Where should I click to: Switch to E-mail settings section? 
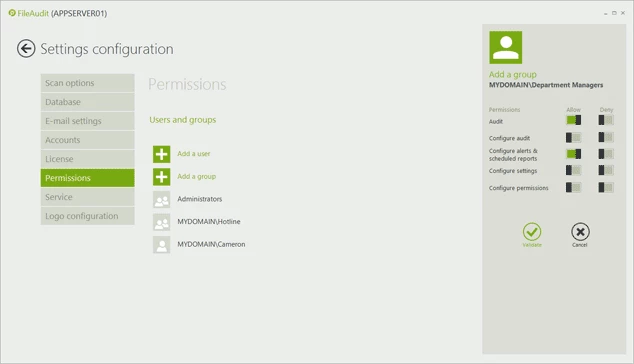(87, 121)
